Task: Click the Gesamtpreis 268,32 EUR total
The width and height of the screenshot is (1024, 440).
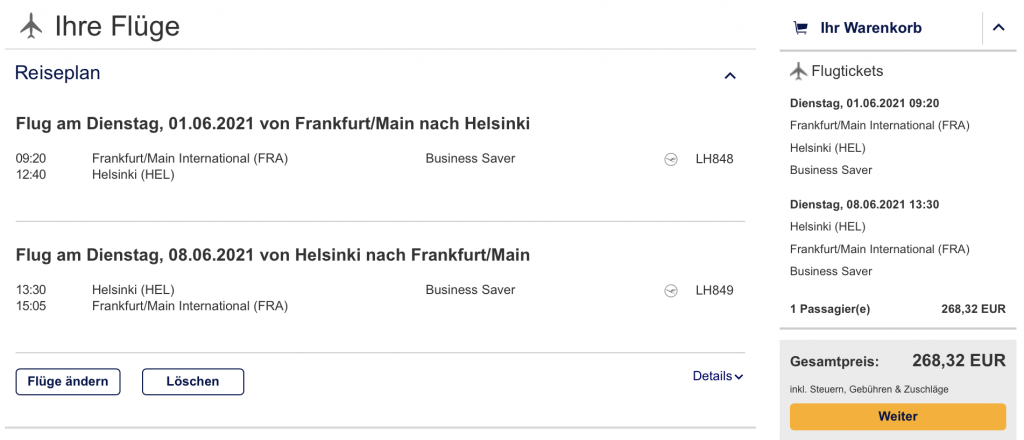Action: point(958,361)
